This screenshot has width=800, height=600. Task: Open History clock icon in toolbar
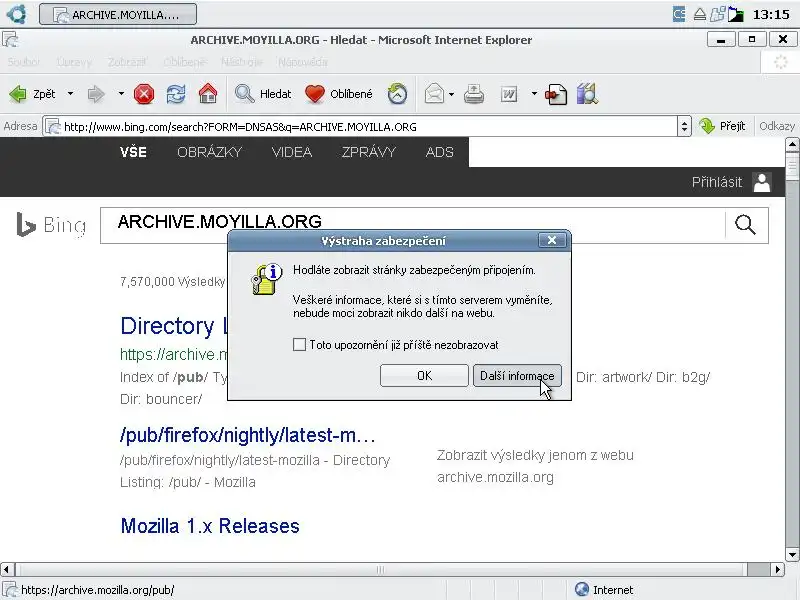397,94
